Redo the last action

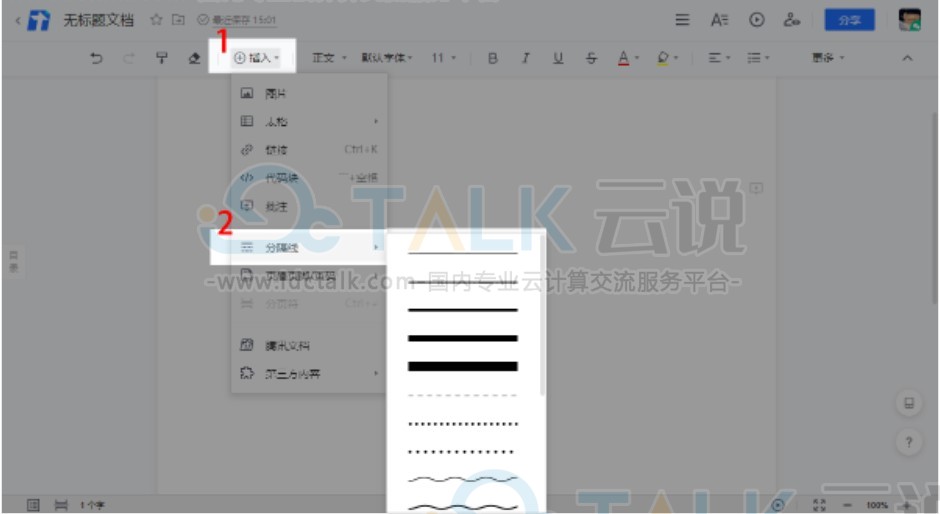point(128,58)
